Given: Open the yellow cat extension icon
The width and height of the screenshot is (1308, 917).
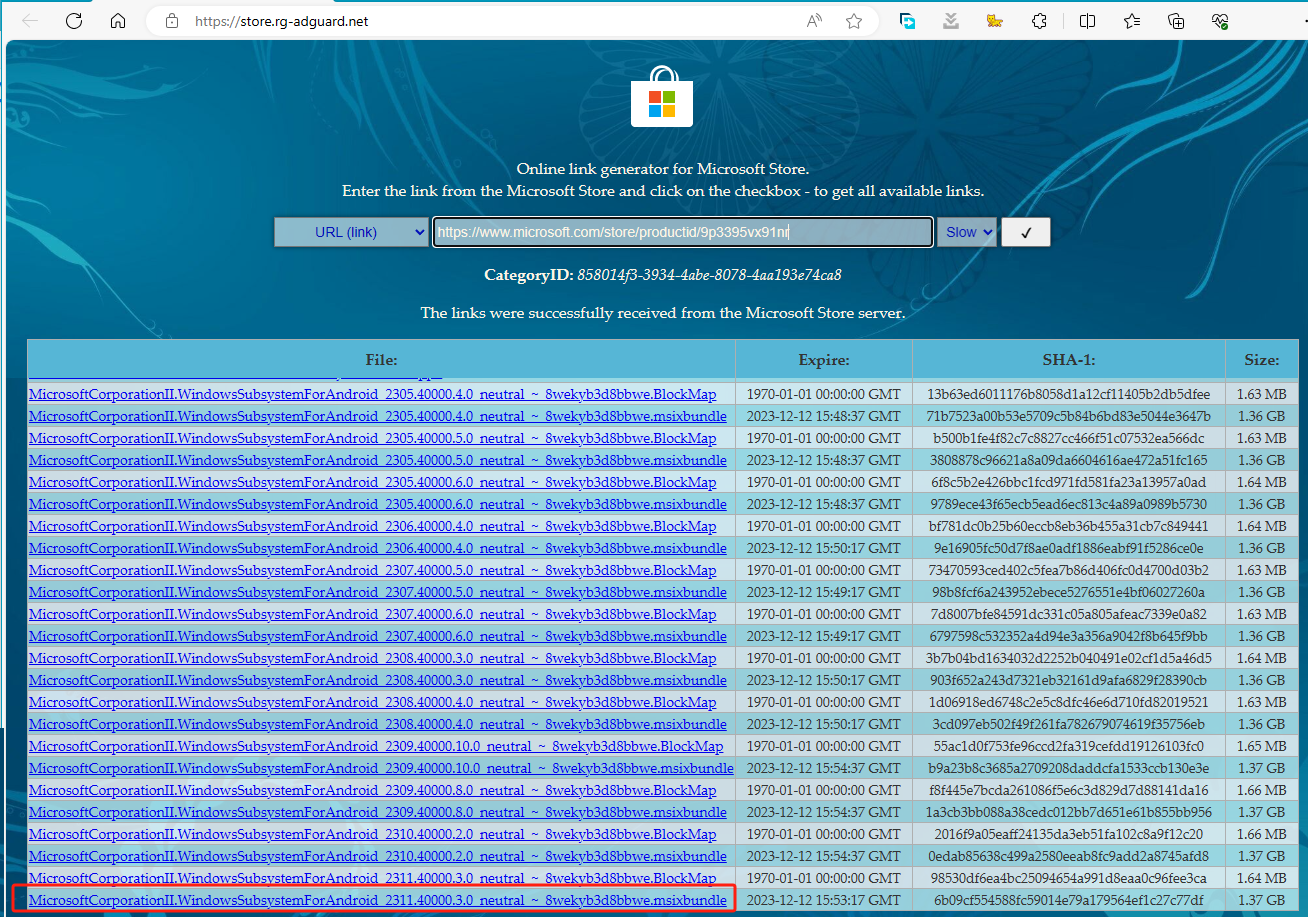Looking at the screenshot, I should coord(995,21).
